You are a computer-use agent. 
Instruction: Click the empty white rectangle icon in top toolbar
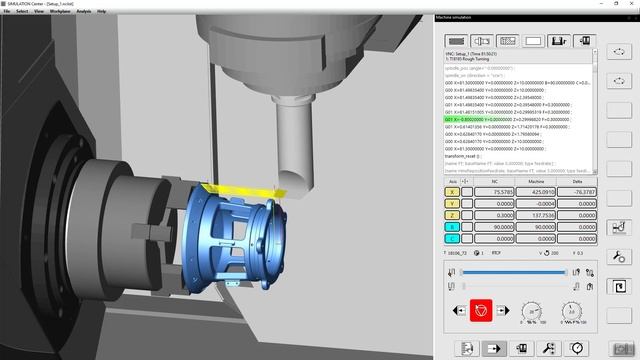[533, 41]
